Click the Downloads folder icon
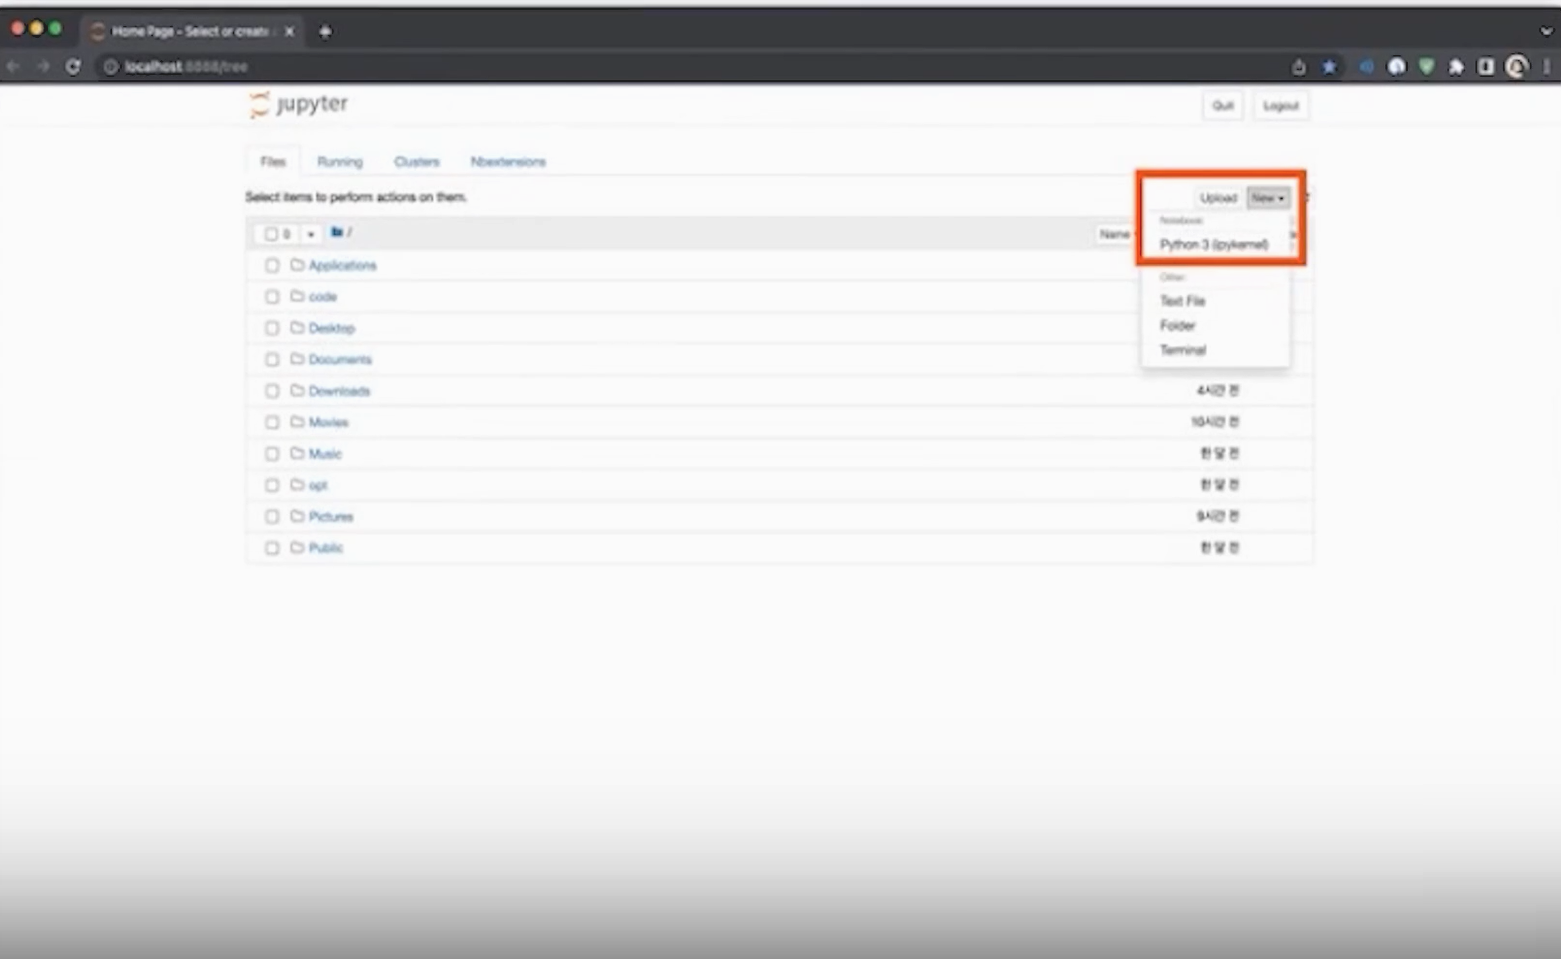 point(297,390)
